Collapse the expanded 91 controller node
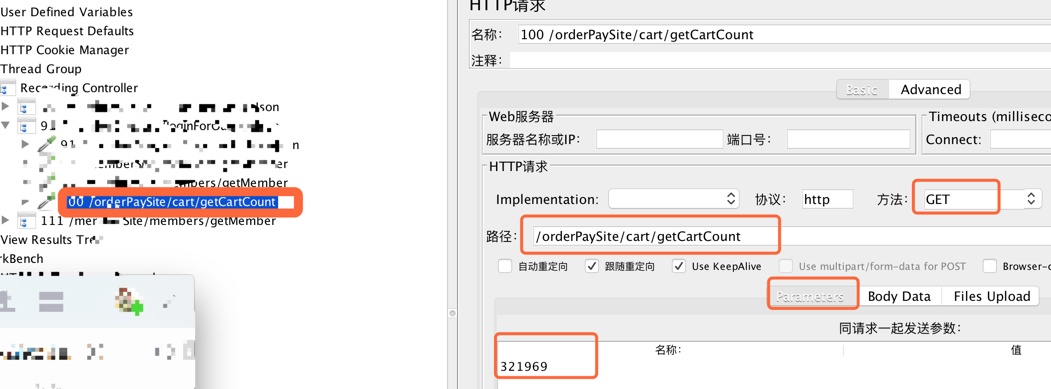Viewport: 1051px width, 389px height. pyautogui.click(x=6, y=125)
